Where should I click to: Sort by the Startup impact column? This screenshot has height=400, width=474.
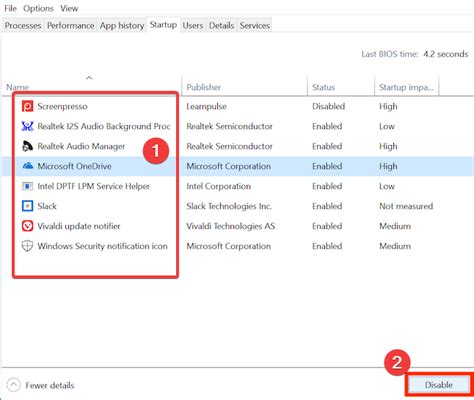(406, 87)
